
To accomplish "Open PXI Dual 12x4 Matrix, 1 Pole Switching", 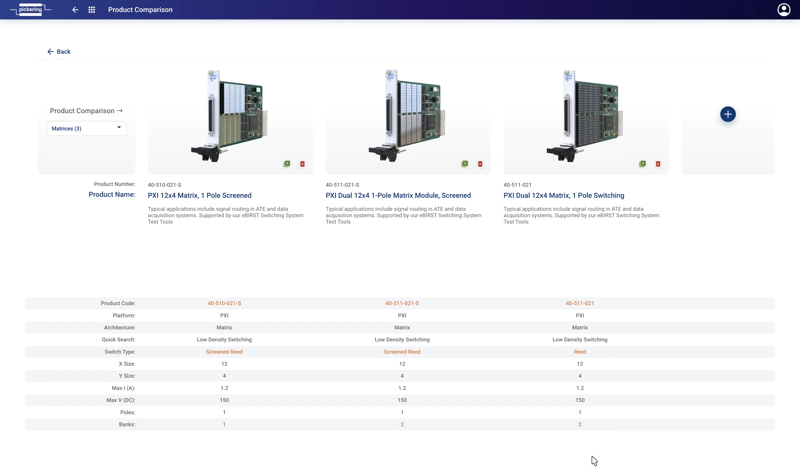I will (x=564, y=195).
